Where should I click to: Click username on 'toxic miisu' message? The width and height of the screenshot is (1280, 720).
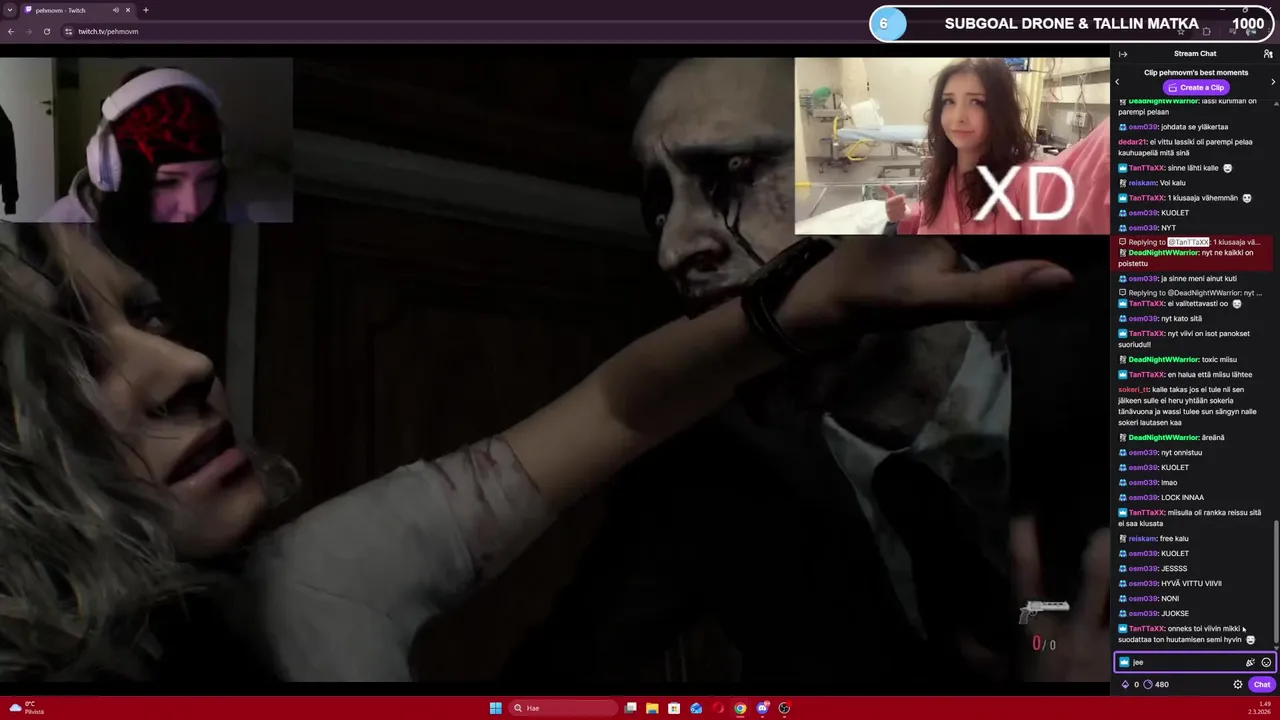click(x=1163, y=359)
